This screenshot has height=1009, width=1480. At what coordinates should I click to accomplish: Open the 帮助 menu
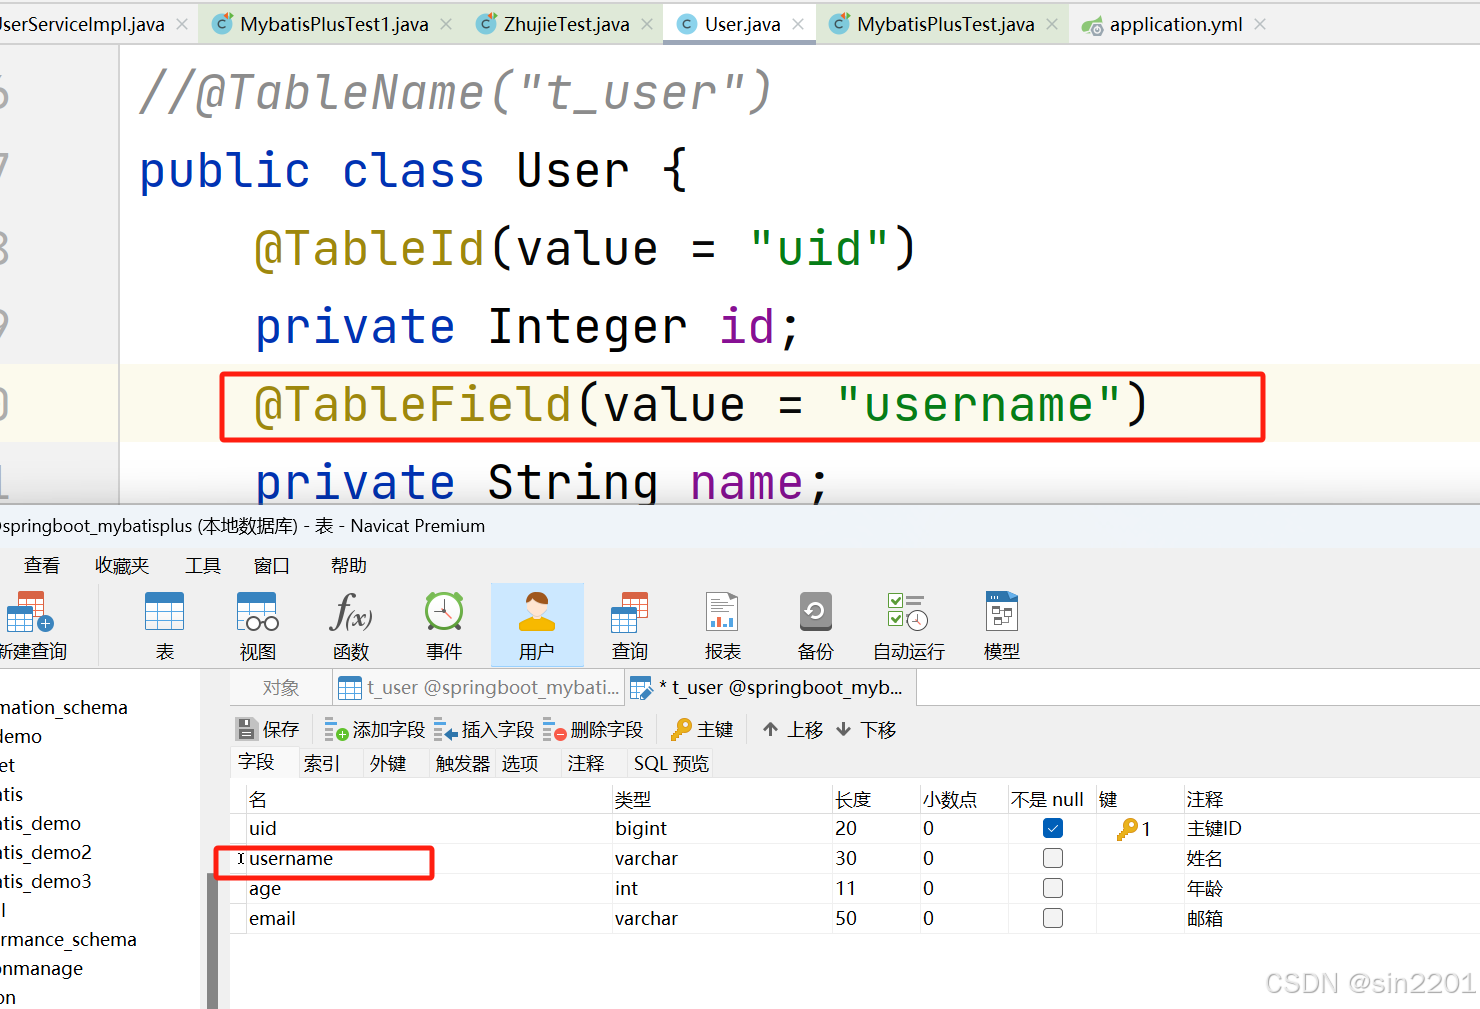pyautogui.click(x=349, y=565)
